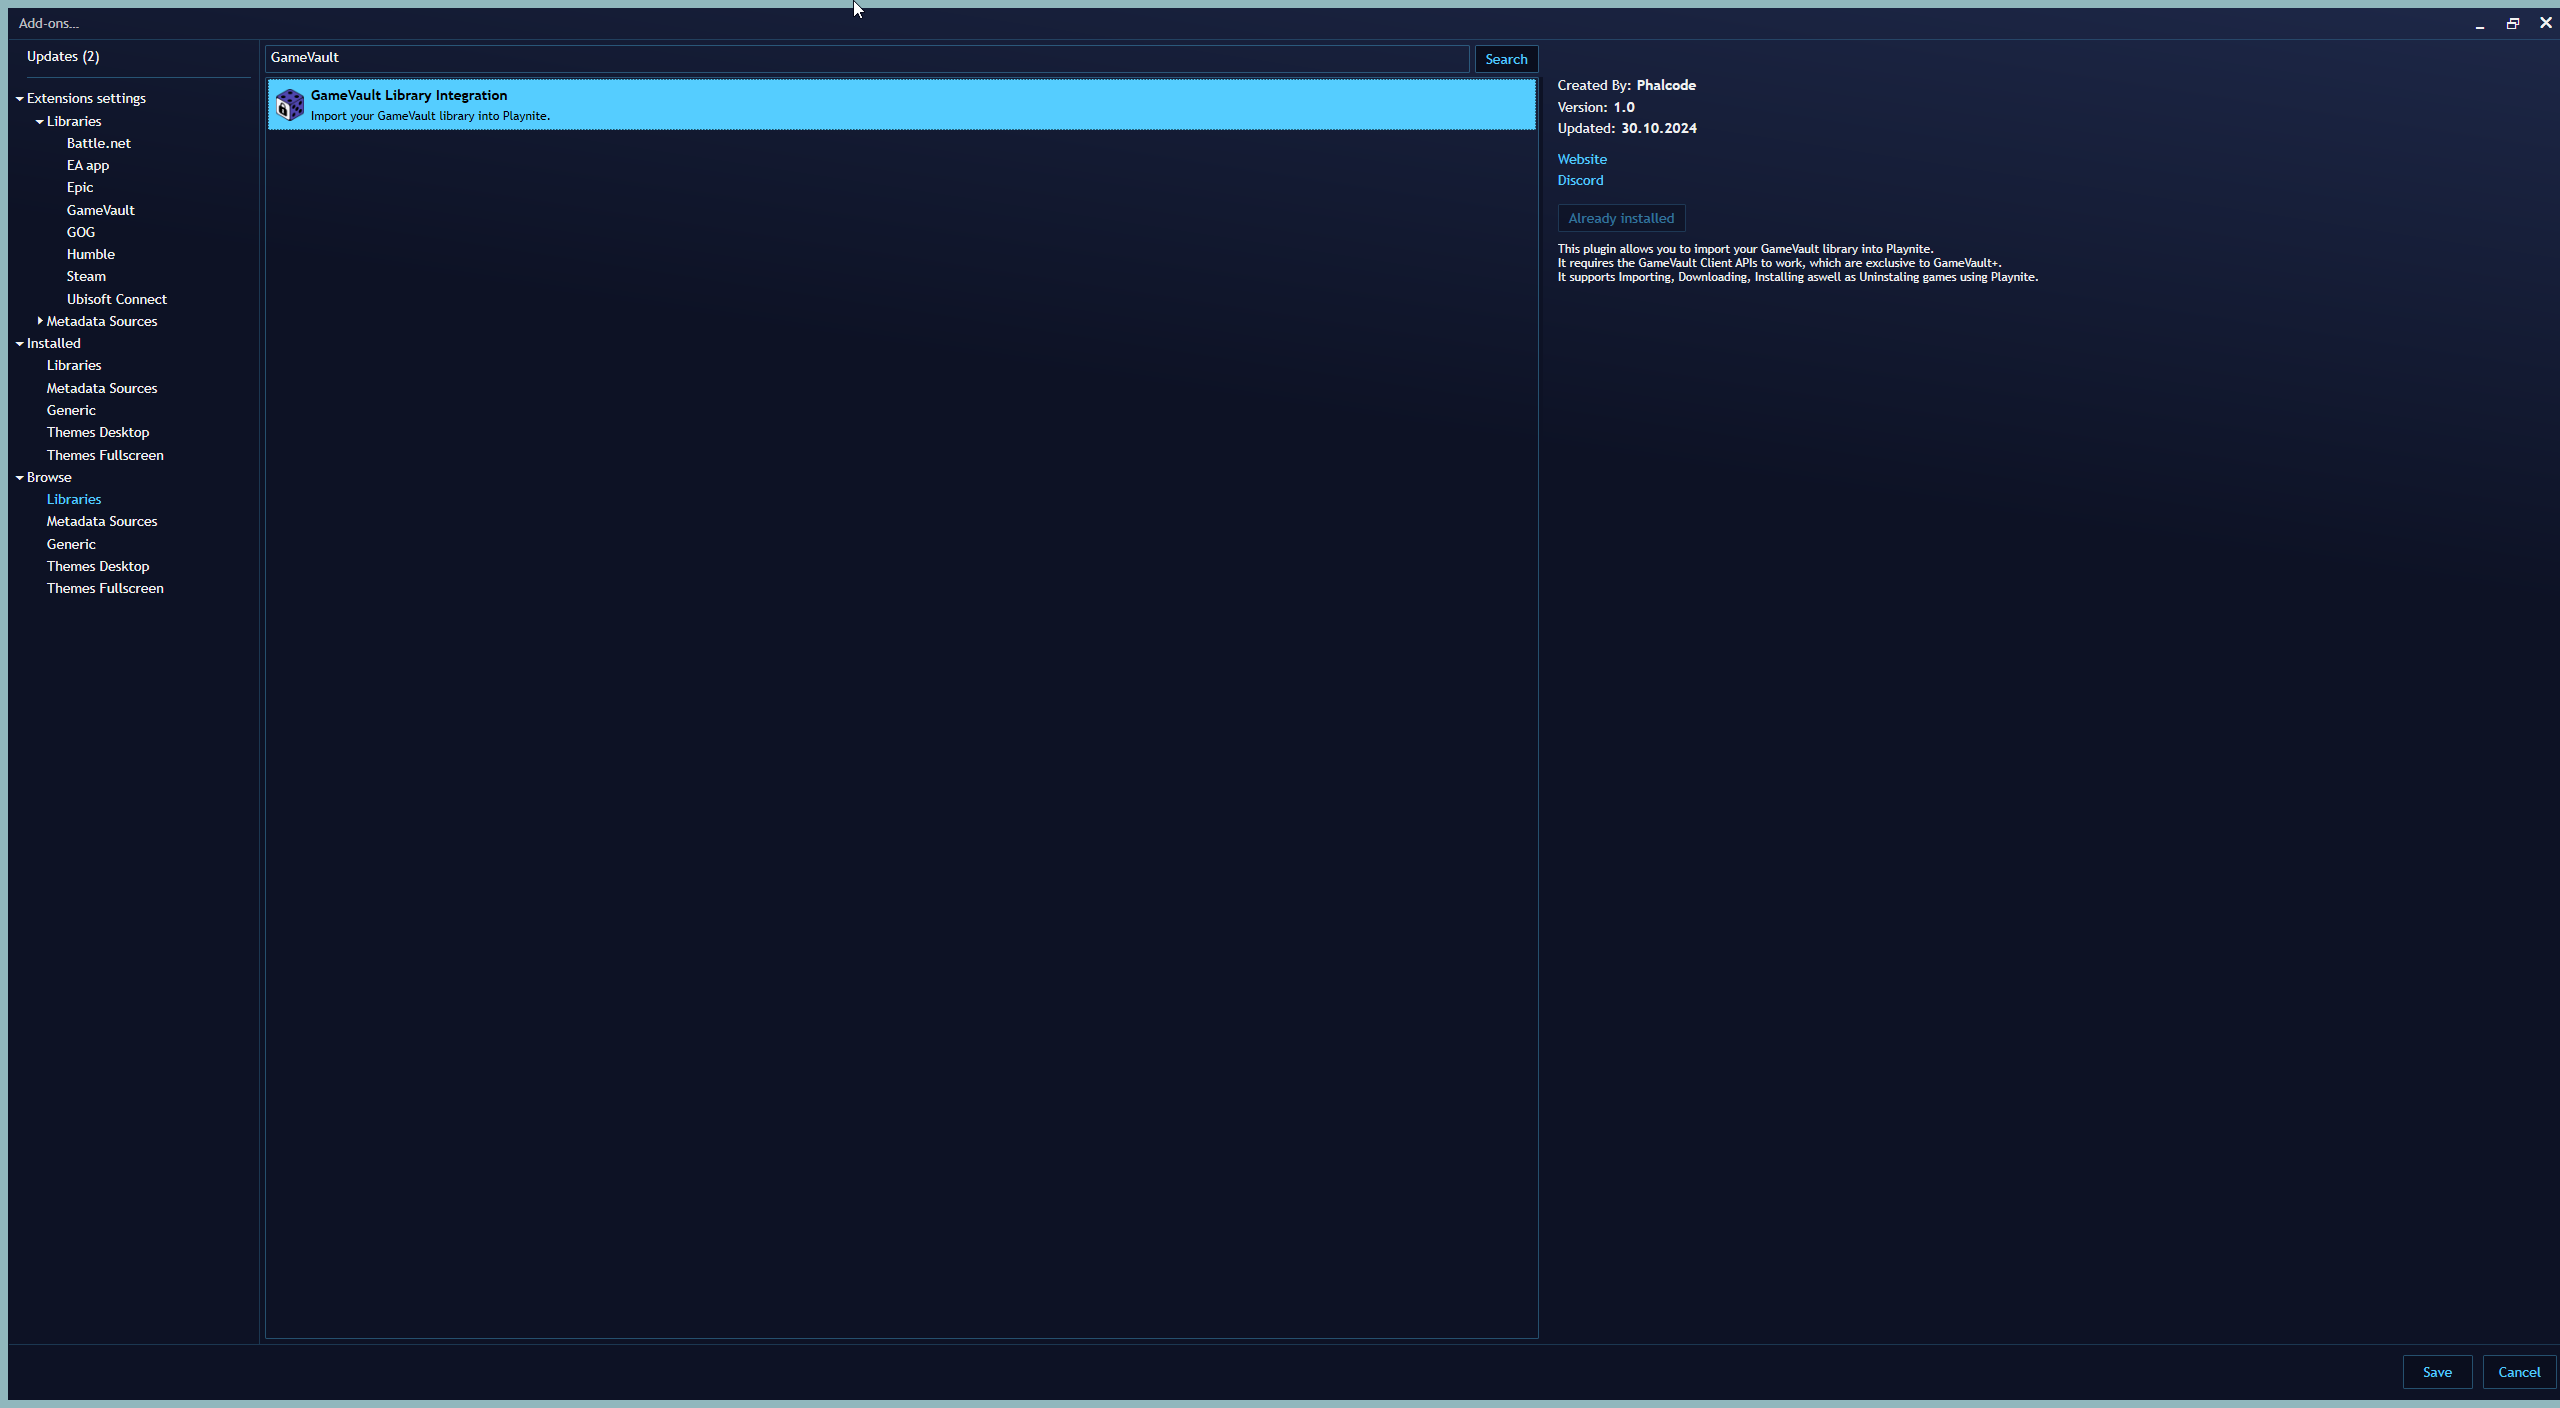Collapse the Installed tree section
2560x1408 pixels.
coord(19,344)
